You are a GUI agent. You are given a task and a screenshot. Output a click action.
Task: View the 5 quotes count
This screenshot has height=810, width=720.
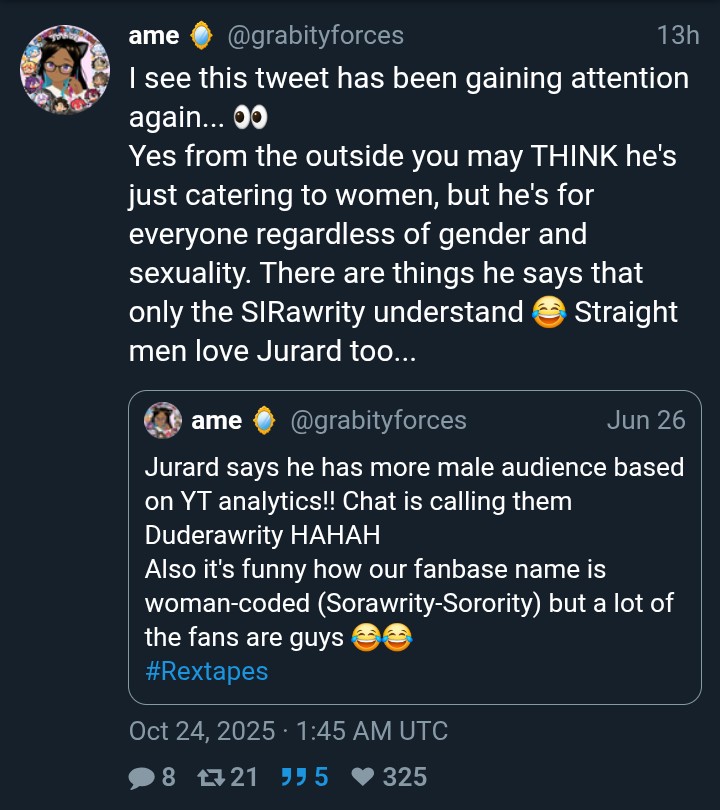(321, 777)
